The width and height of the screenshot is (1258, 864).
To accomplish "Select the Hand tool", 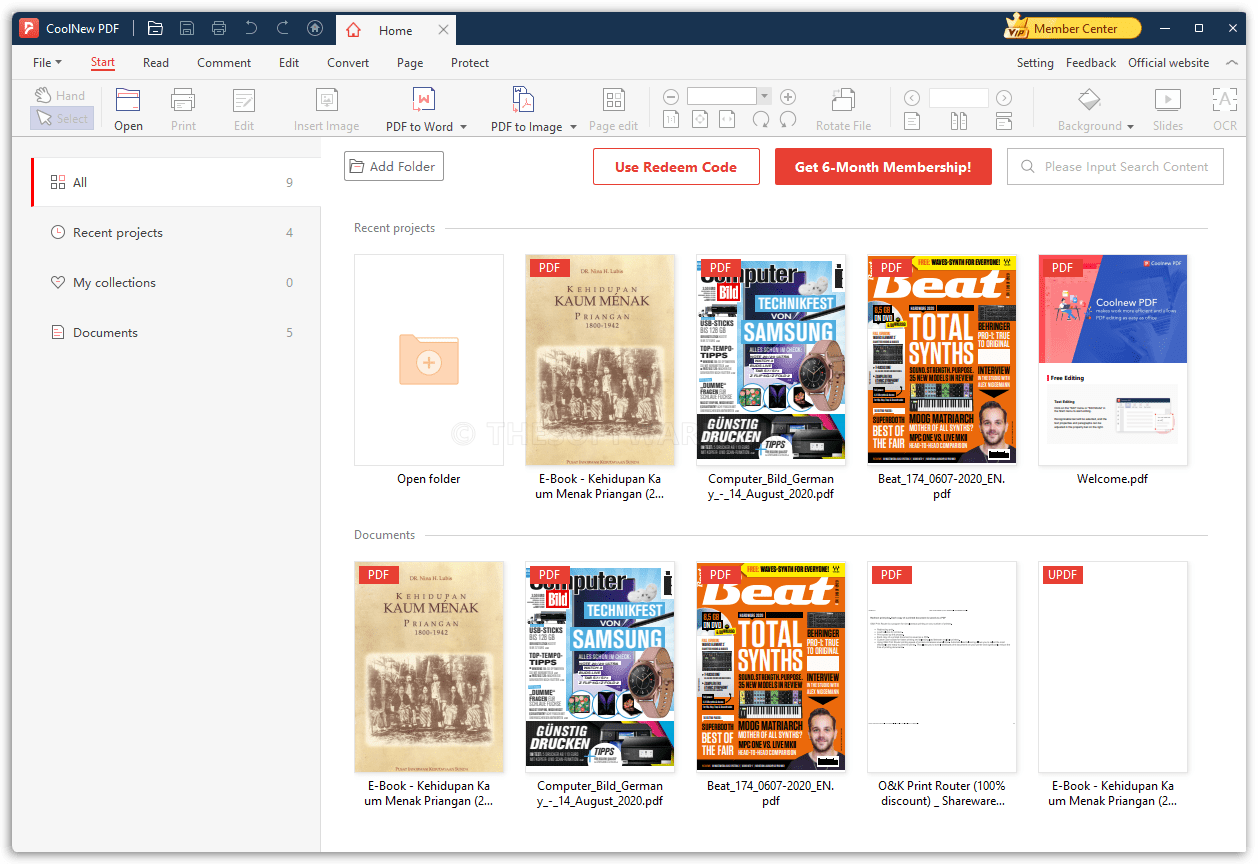I will pyautogui.click(x=60, y=95).
